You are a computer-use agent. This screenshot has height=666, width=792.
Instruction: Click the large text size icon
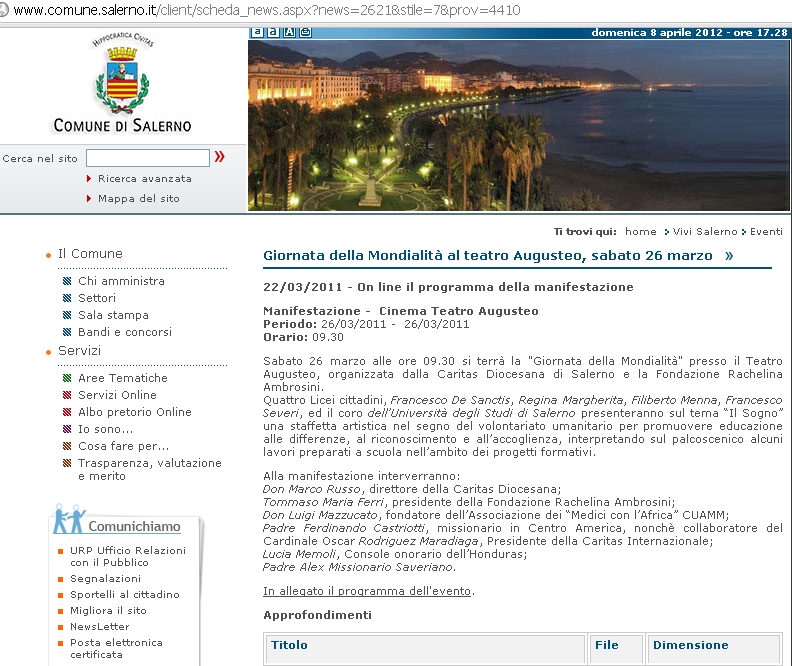click(x=289, y=32)
